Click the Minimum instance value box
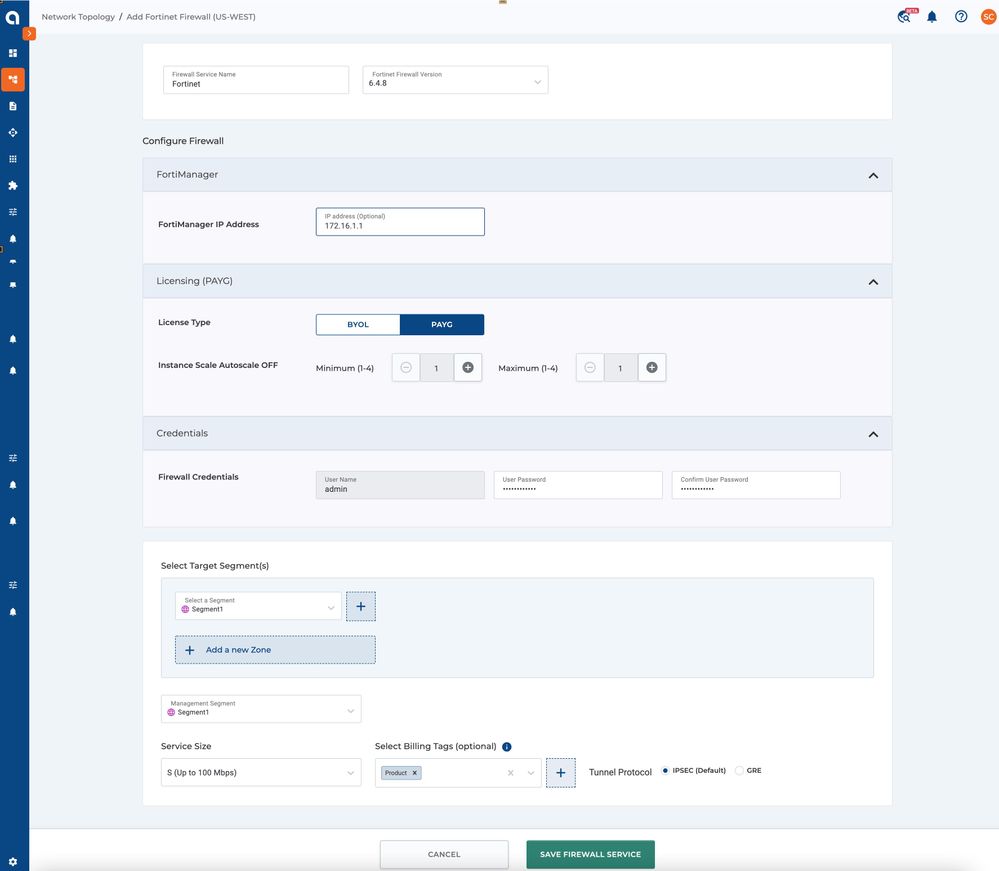The image size is (999, 871). coord(436,368)
